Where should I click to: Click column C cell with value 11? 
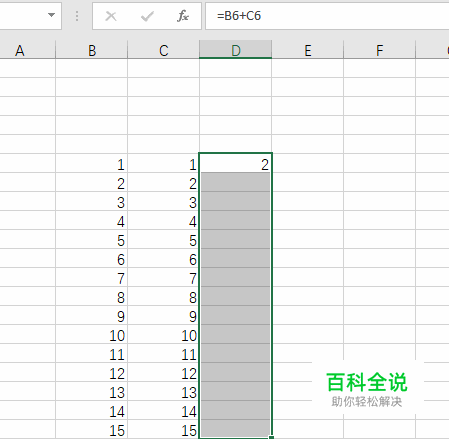(x=164, y=353)
